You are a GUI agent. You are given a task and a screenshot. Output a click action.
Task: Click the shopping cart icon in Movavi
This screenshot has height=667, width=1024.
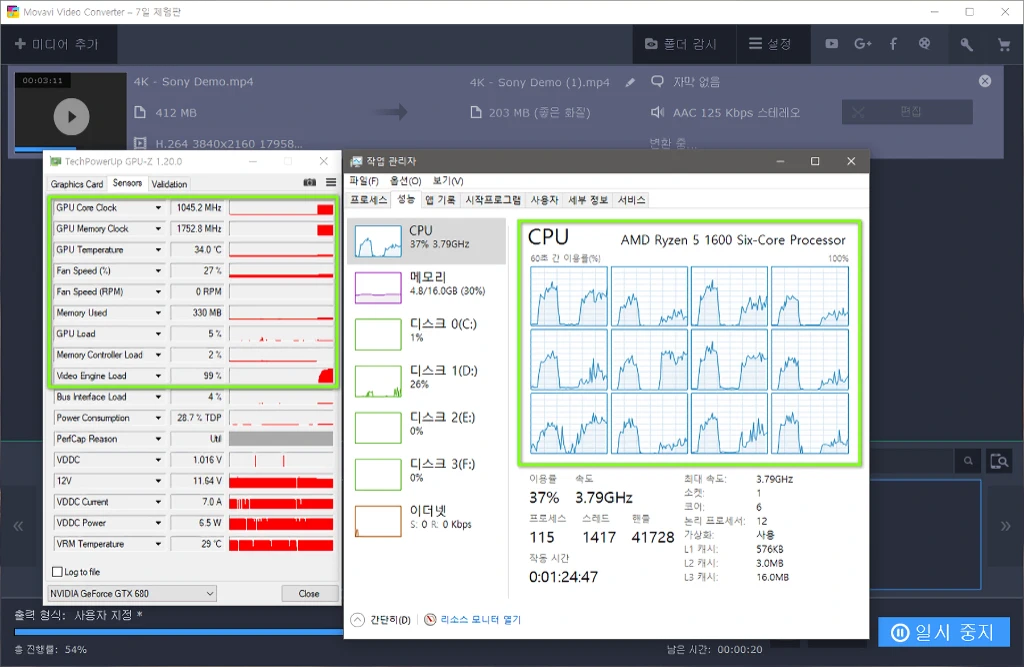pyautogui.click(x=1004, y=44)
